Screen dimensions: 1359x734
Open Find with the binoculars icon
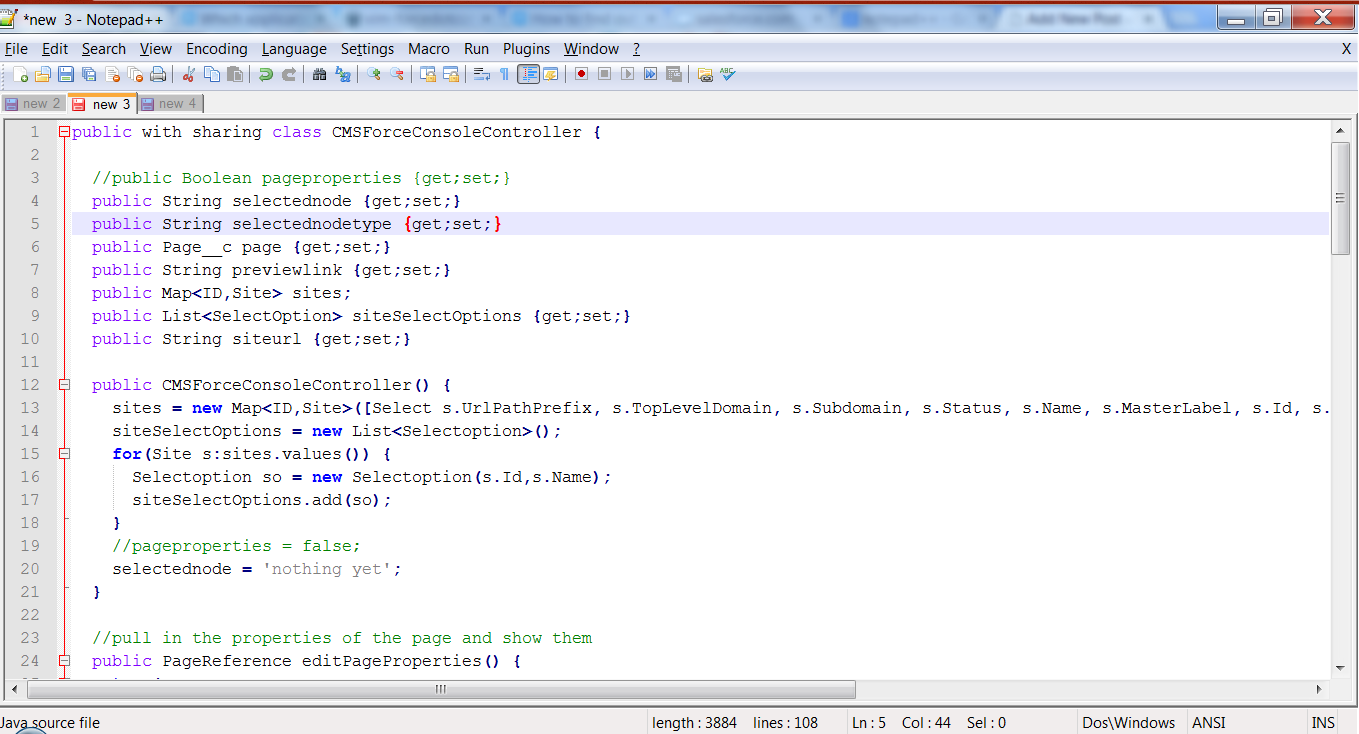[320, 74]
